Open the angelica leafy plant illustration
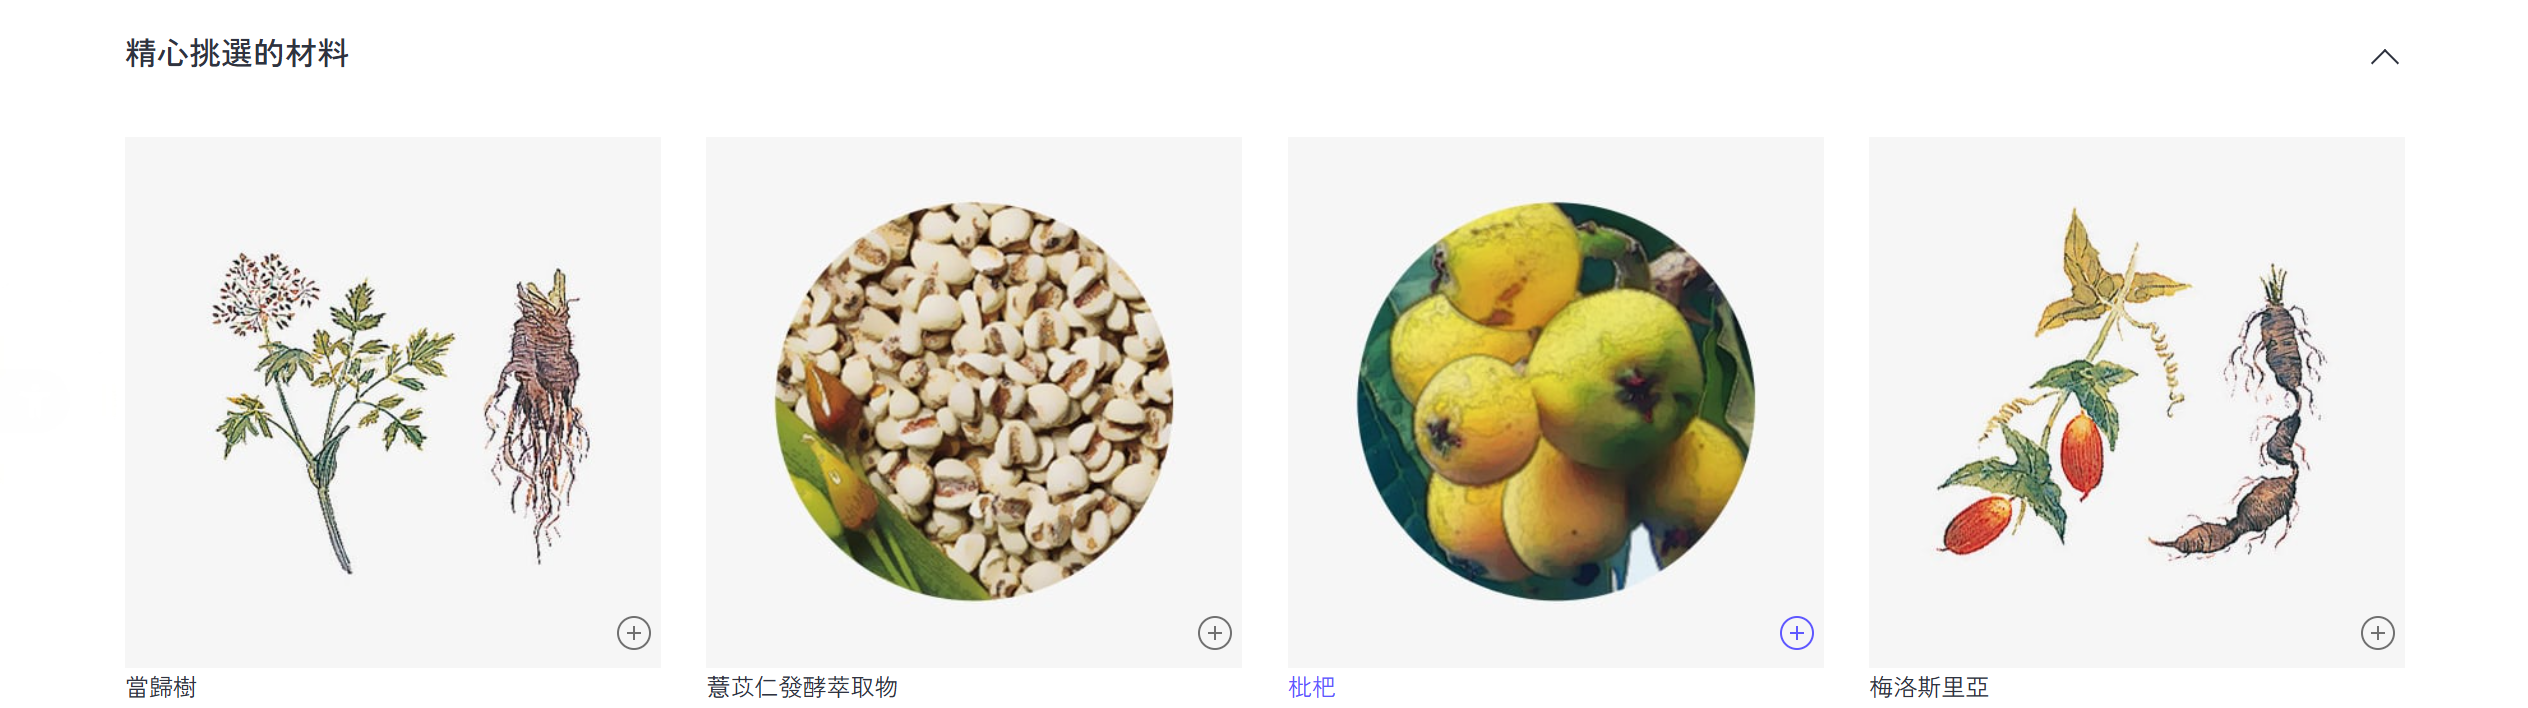This screenshot has width=2528, height=708. (332, 412)
